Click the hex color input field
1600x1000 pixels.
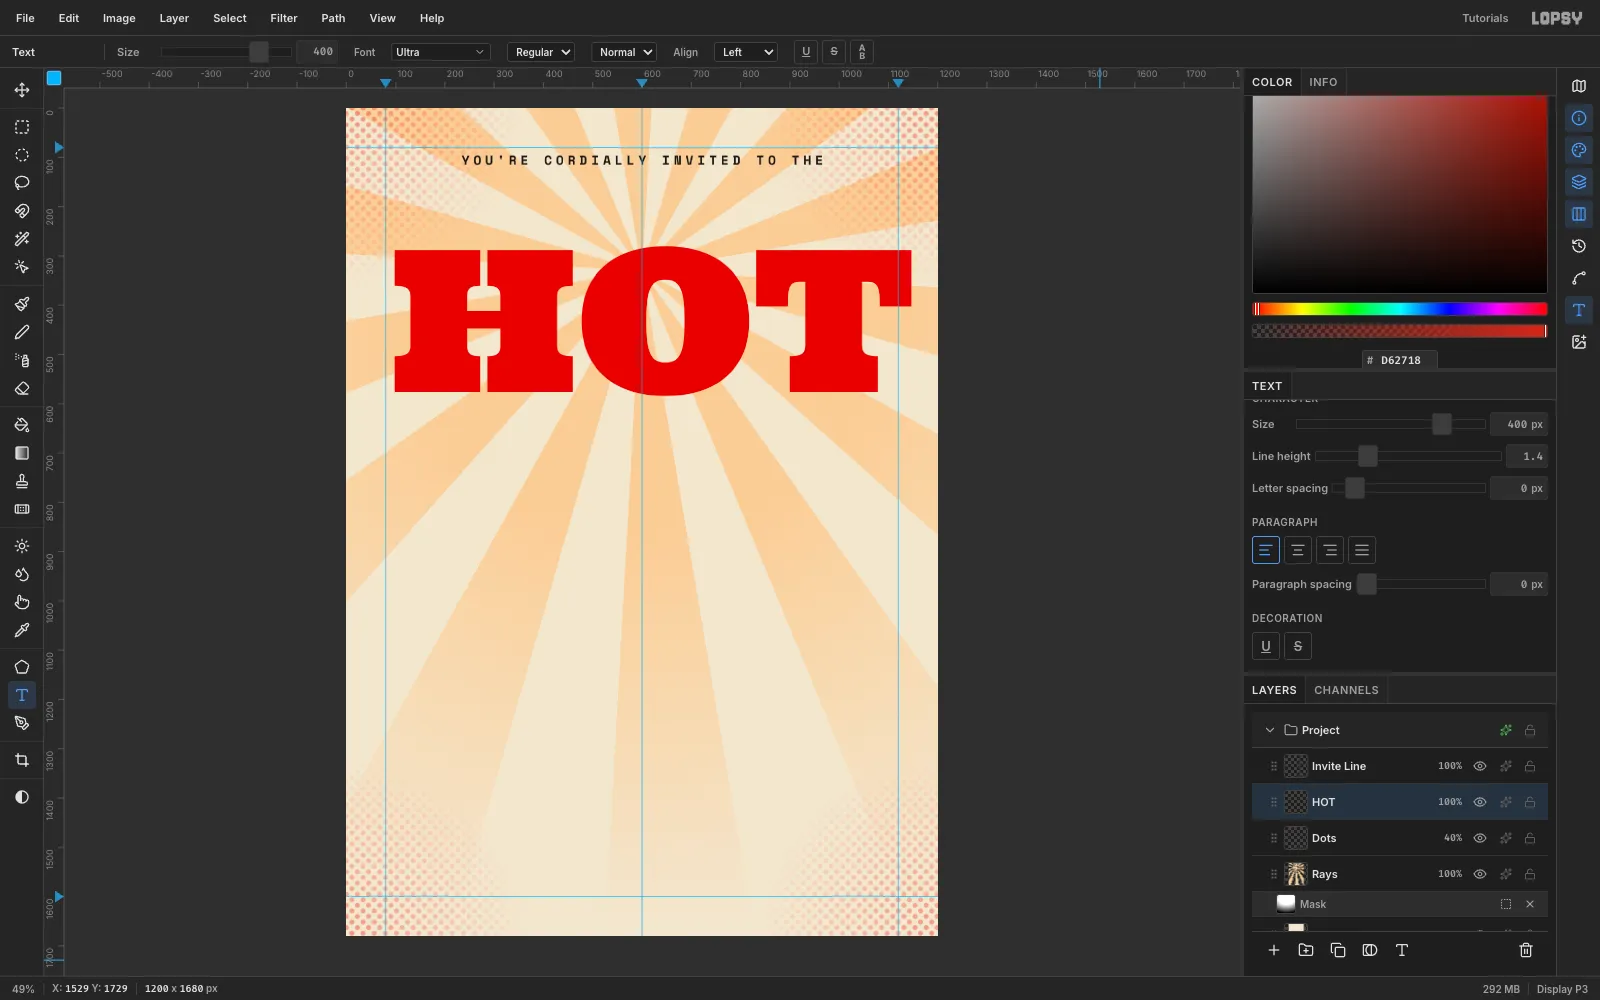point(1400,360)
